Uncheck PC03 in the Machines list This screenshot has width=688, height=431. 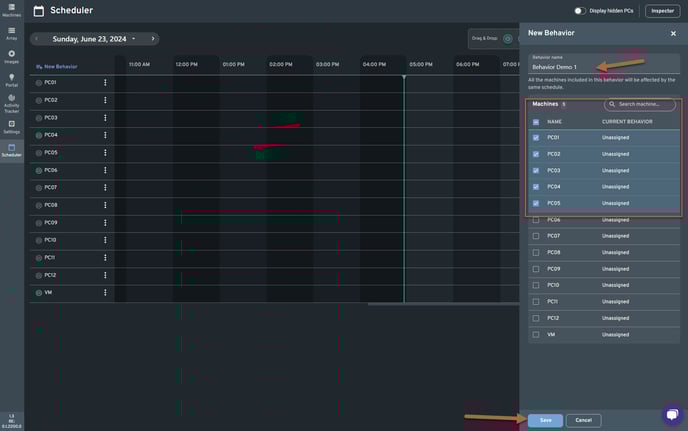coord(536,170)
